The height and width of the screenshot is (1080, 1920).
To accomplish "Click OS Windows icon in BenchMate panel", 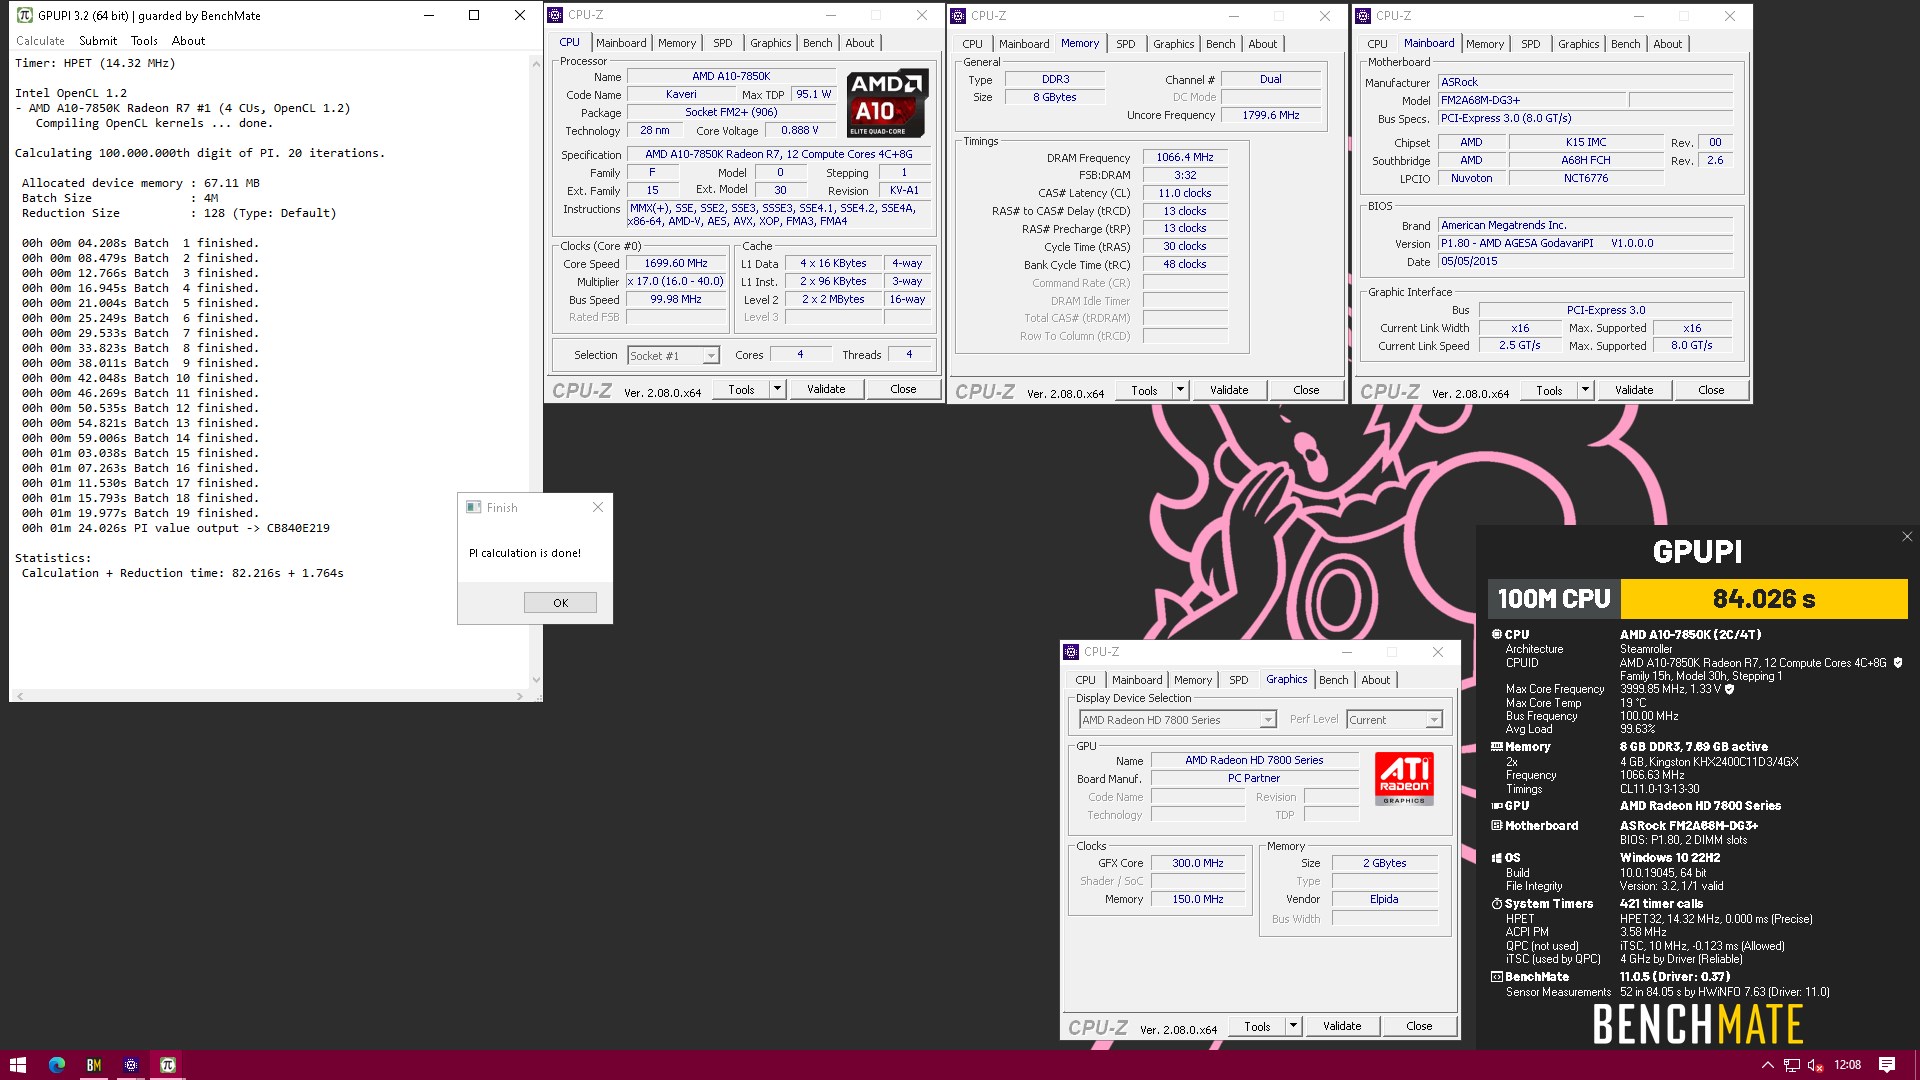I will [x=1497, y=858].
